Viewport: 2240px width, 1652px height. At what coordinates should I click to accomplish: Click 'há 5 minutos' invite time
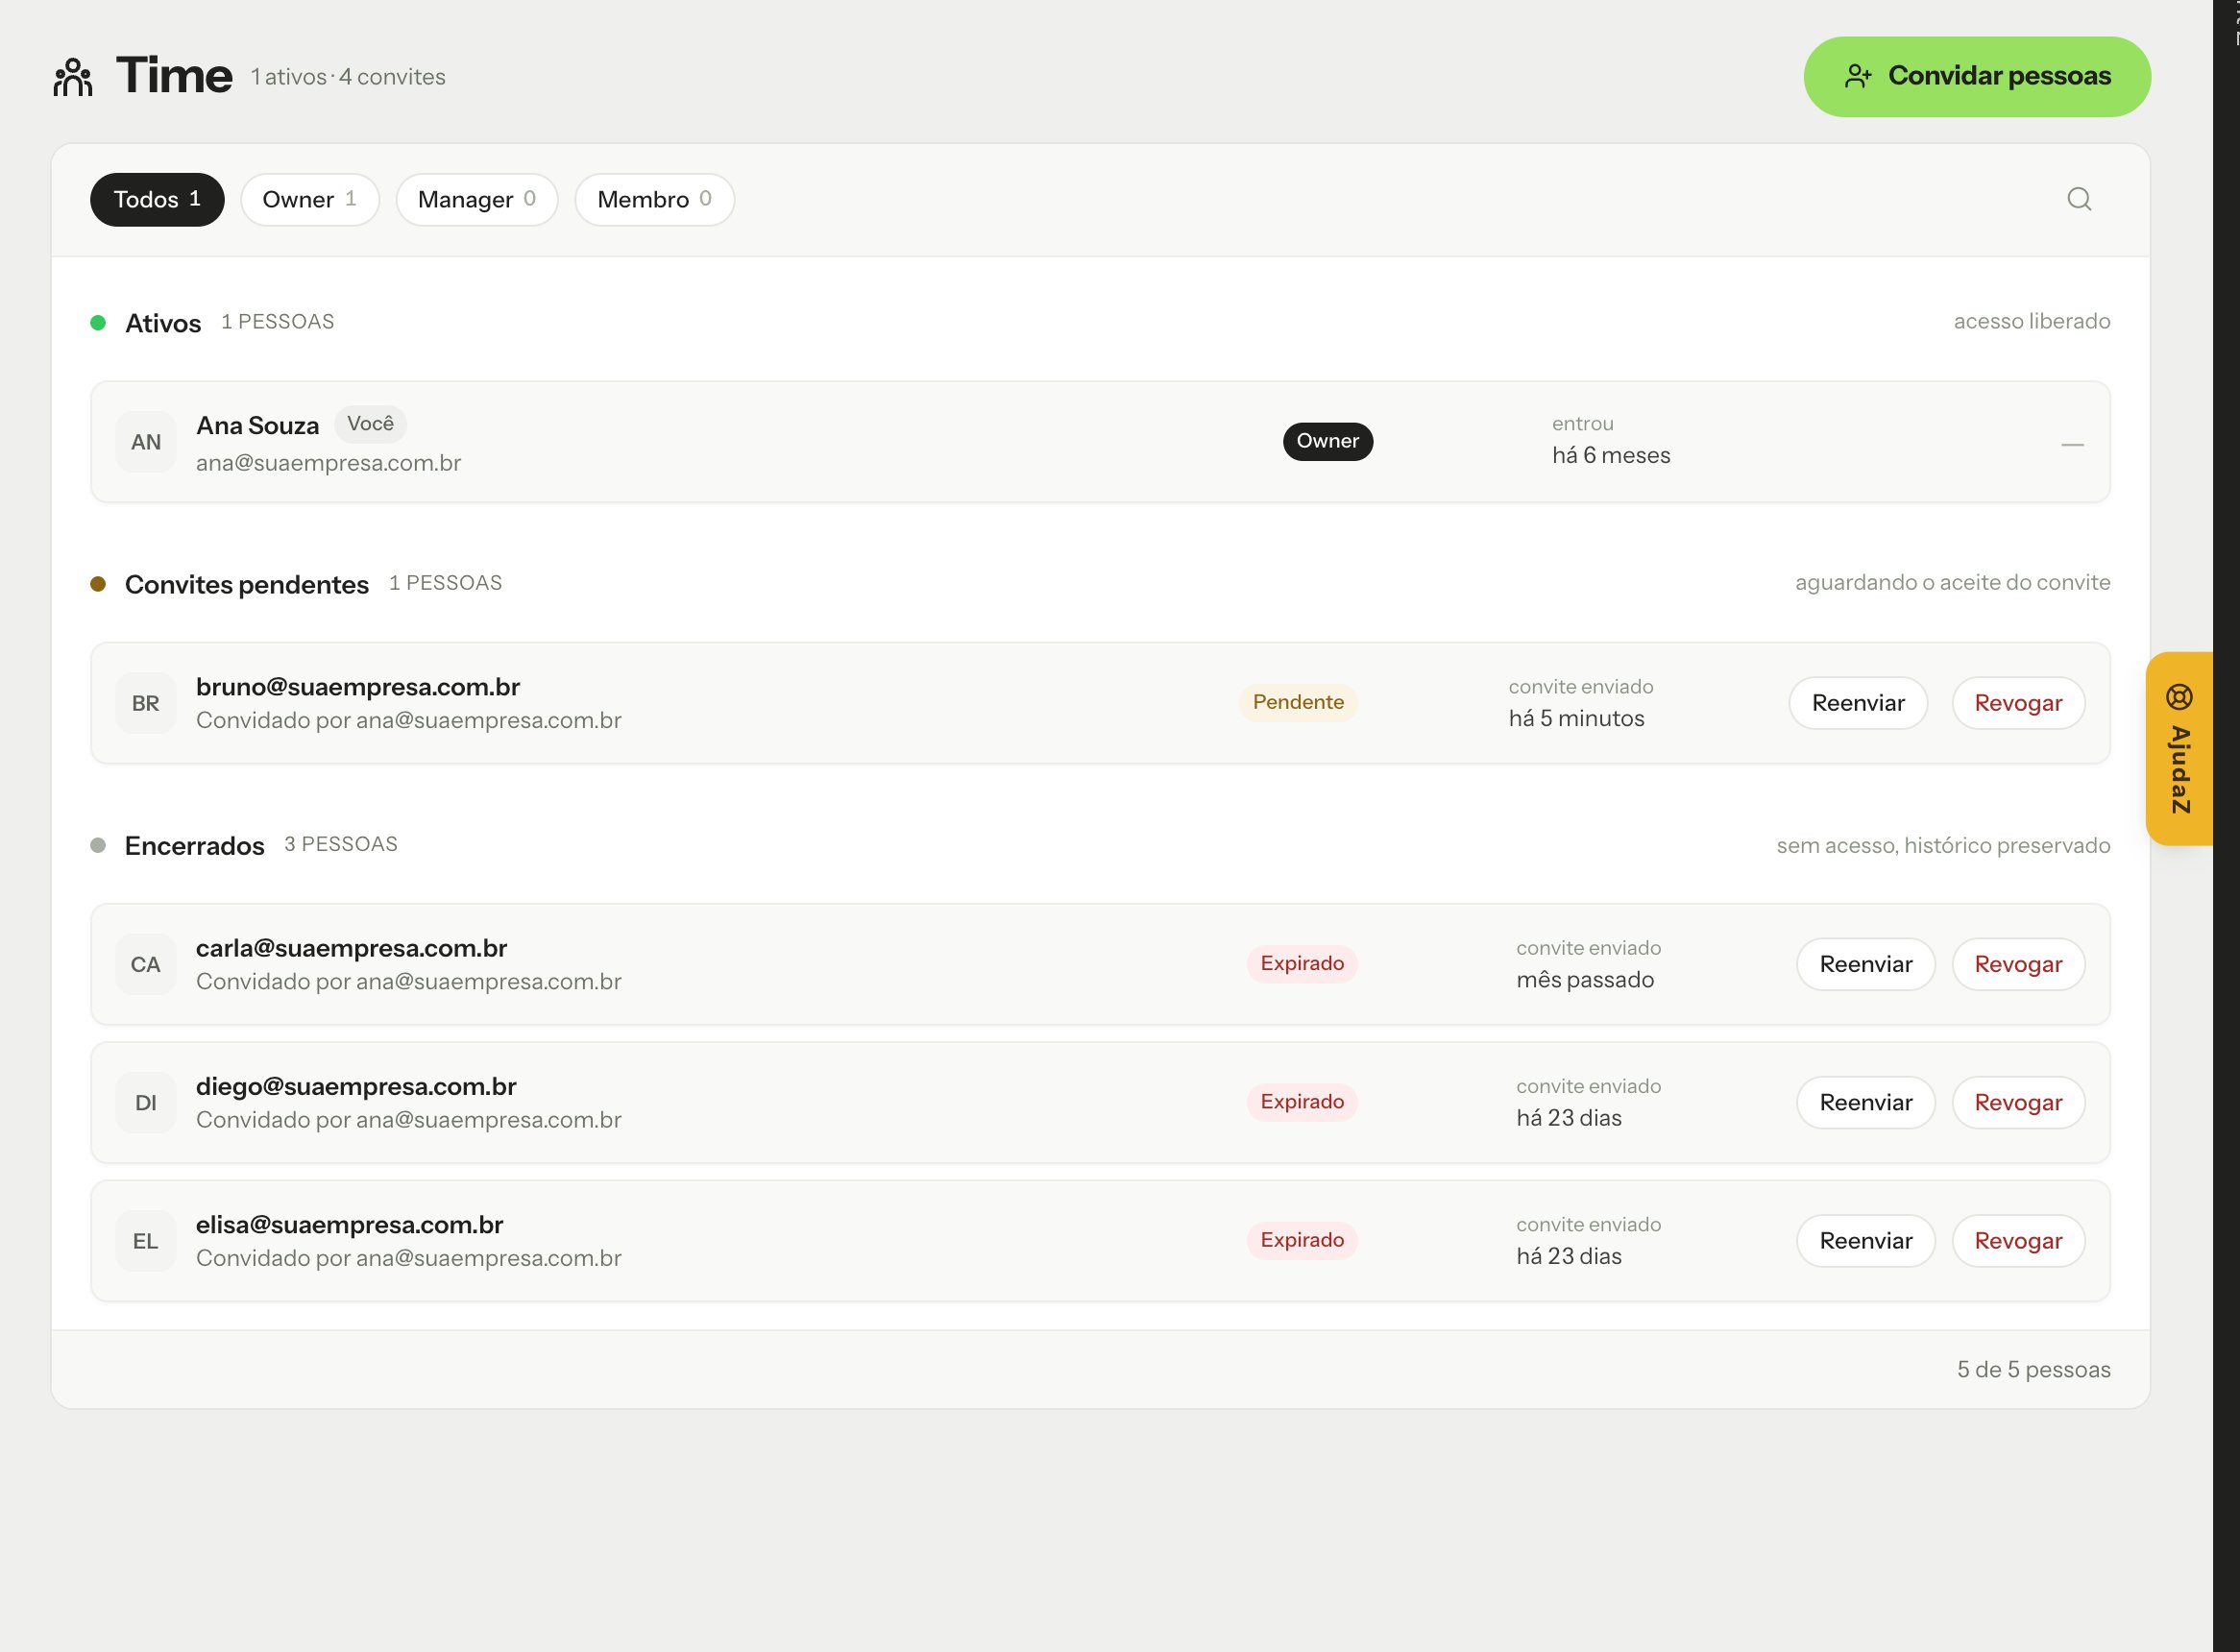coord(1576,718)
